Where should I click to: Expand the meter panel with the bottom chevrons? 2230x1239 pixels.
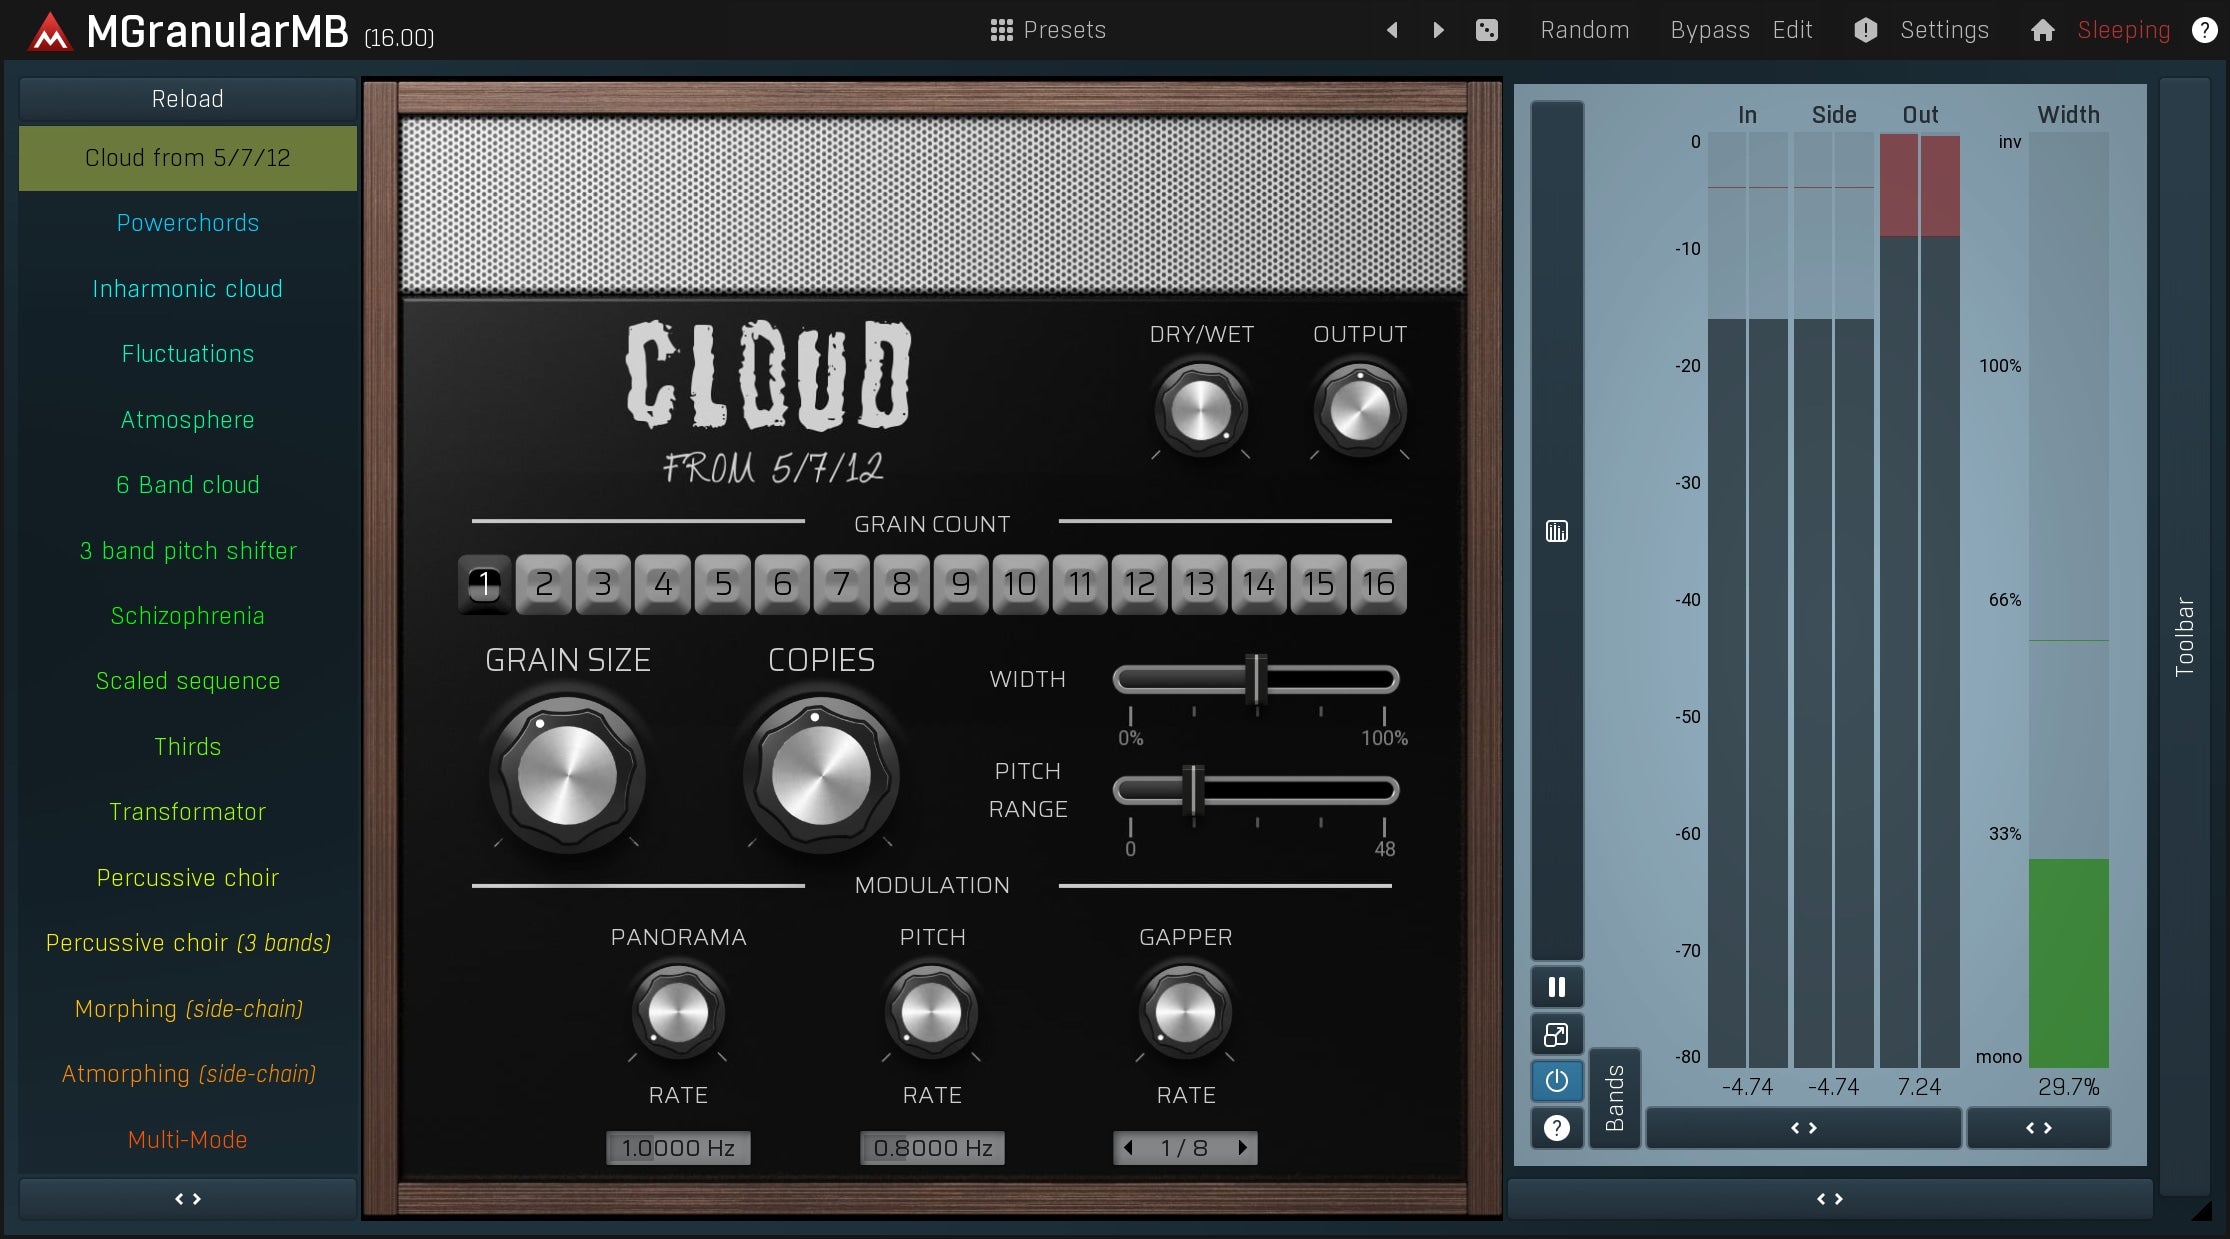(x=1832, y=1198)
